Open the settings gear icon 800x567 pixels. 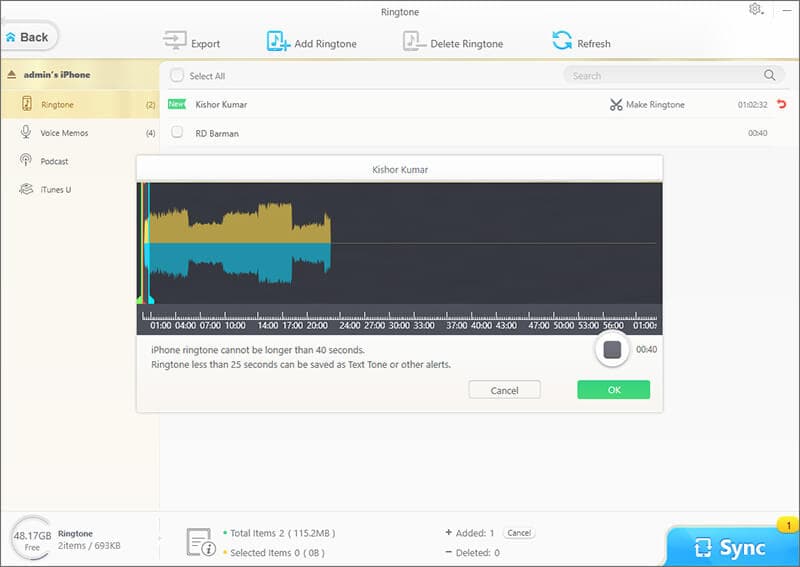click(x=755, y=9)
